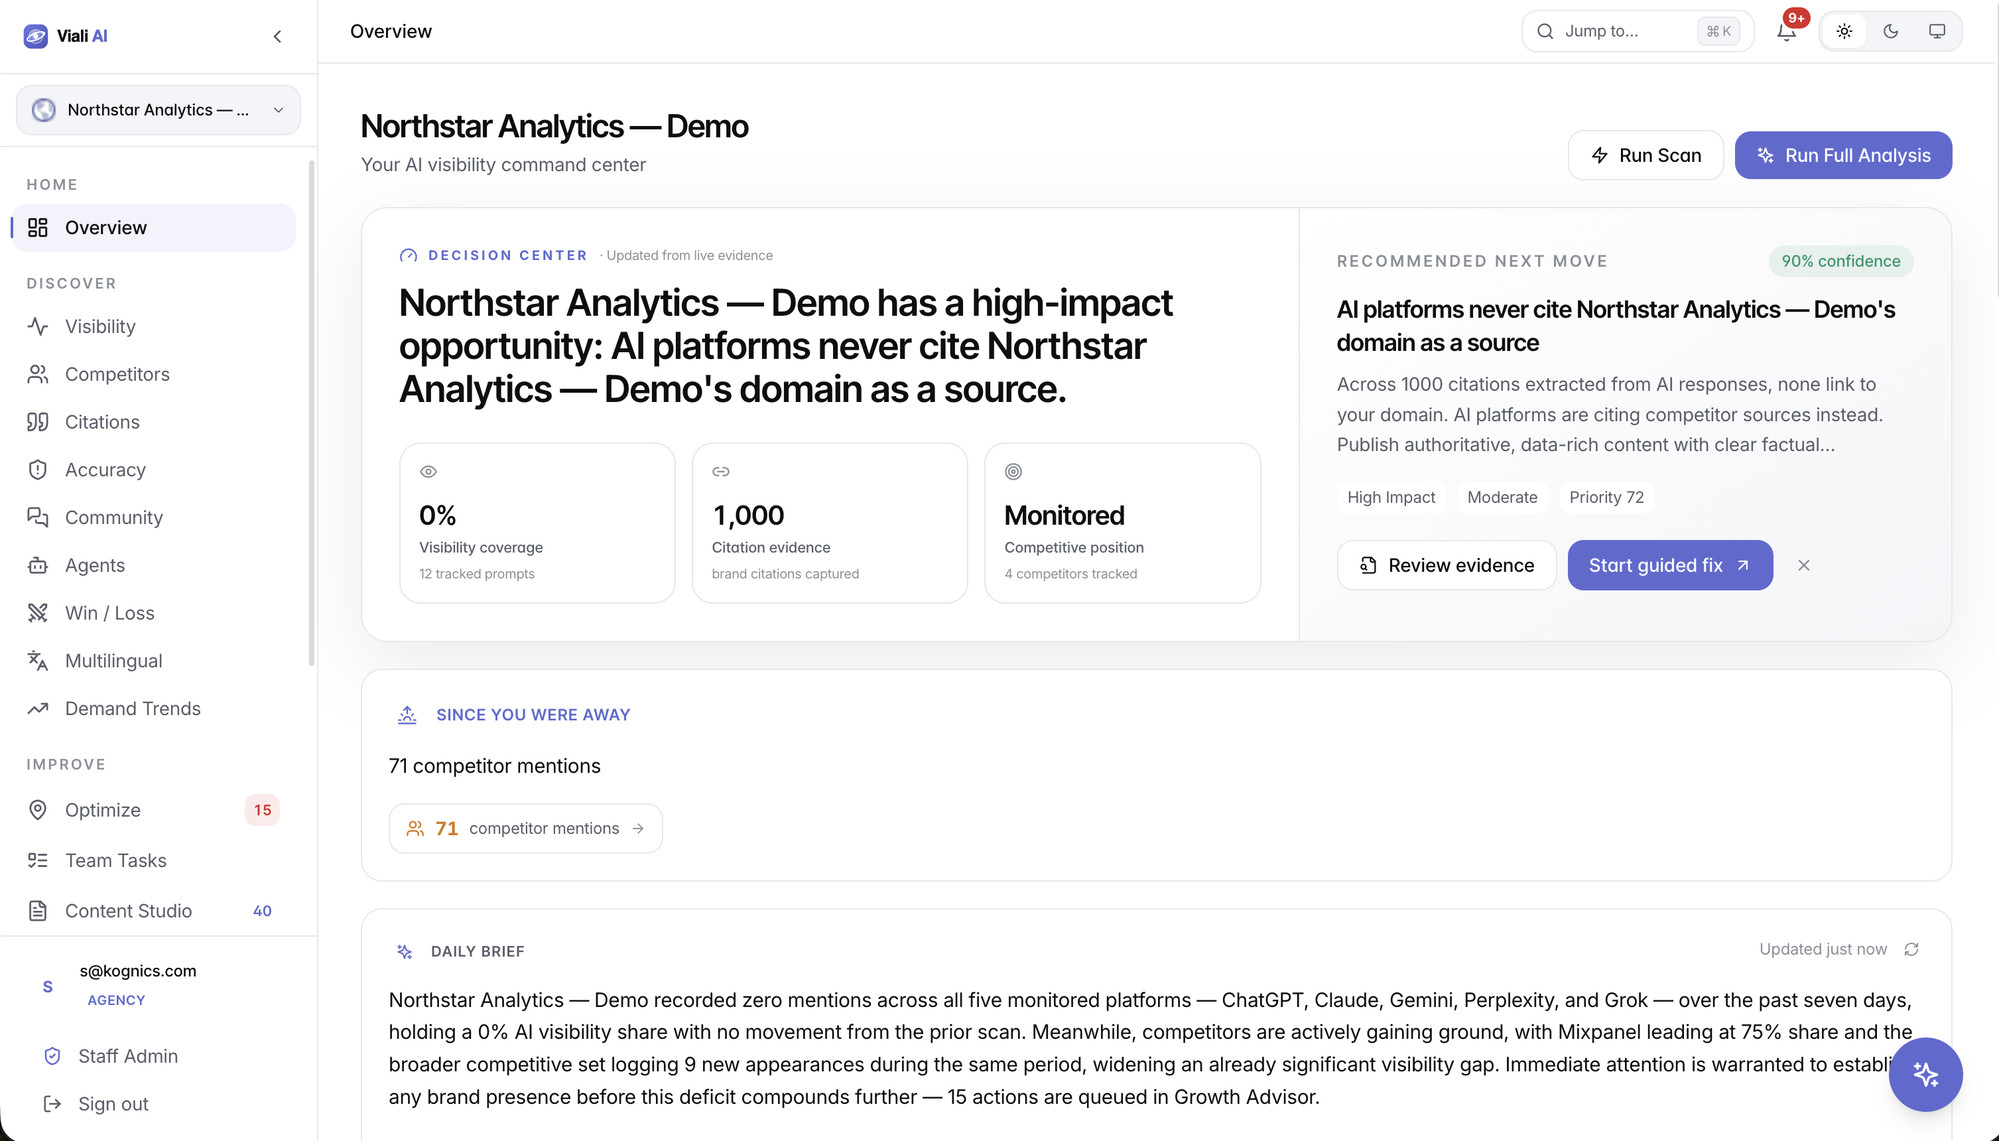This screenshot has width=1999, height=1141.
Task: Open the 1,000 Citation evidence card
Action: pyautogui.click(x=830, y=523)
